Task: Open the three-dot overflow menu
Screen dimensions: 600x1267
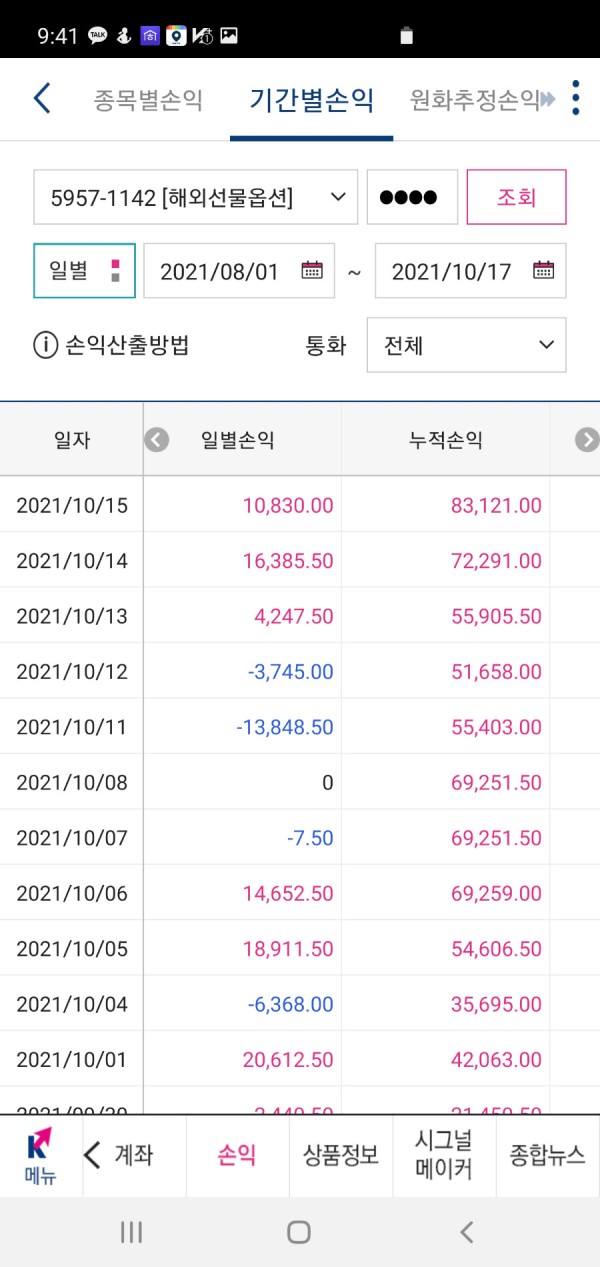Action: pos(575,98)
